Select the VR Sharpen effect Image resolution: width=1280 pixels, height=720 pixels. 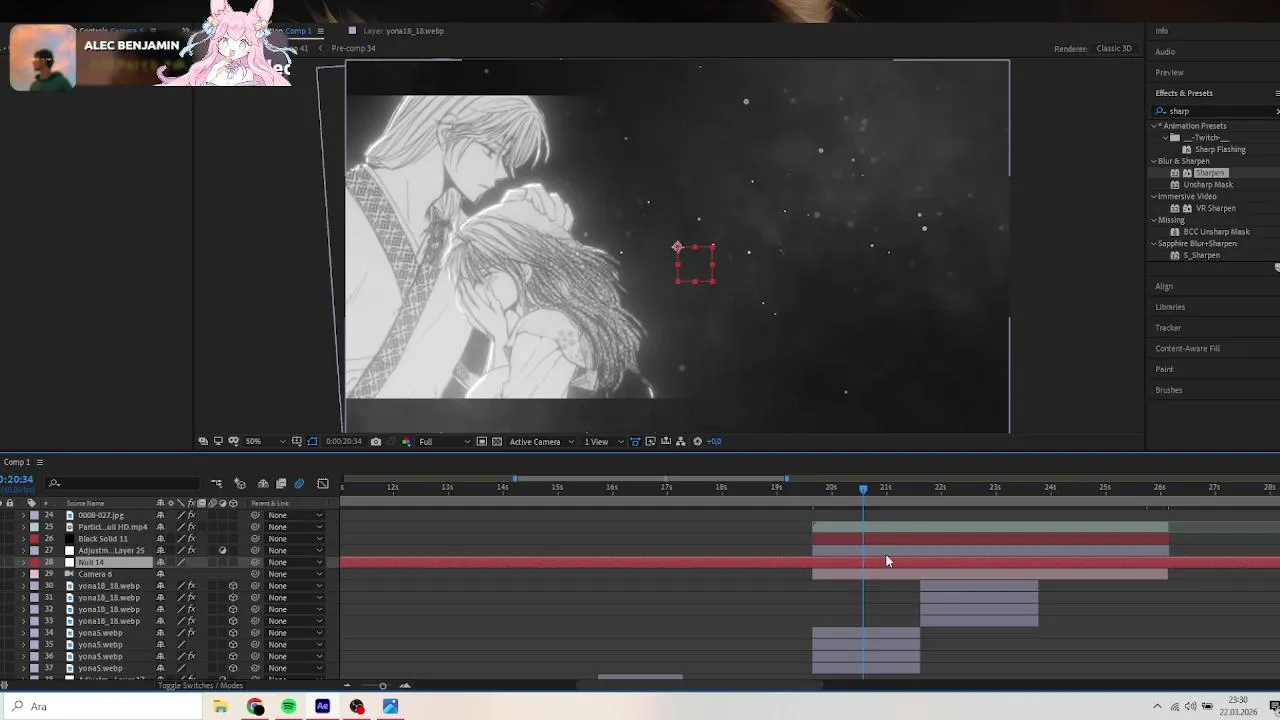tap(1215, 208)
